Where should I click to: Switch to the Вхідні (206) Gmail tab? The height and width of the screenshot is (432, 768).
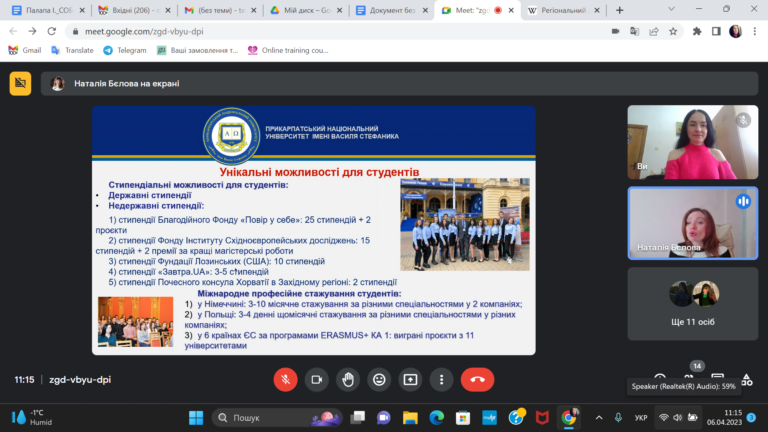(x=134, y=10)
